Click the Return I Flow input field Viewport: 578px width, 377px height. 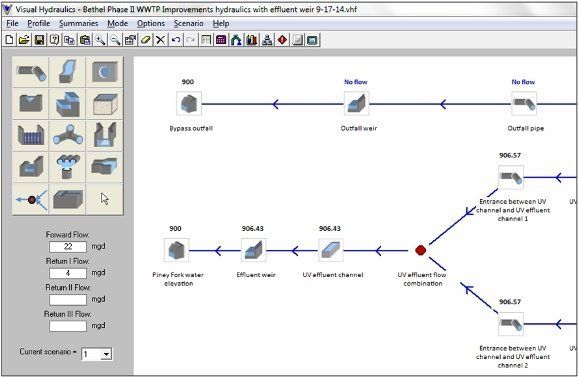68,273
